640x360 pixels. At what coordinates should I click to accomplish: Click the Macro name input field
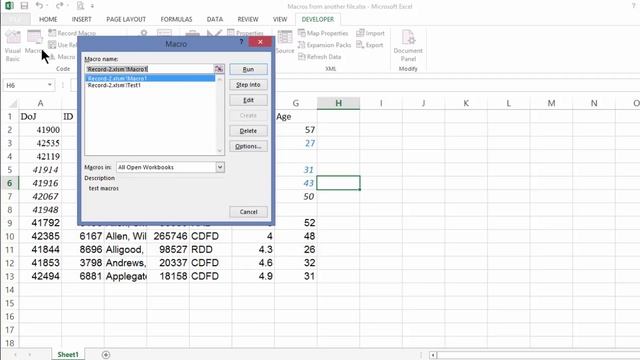(149, 69)
